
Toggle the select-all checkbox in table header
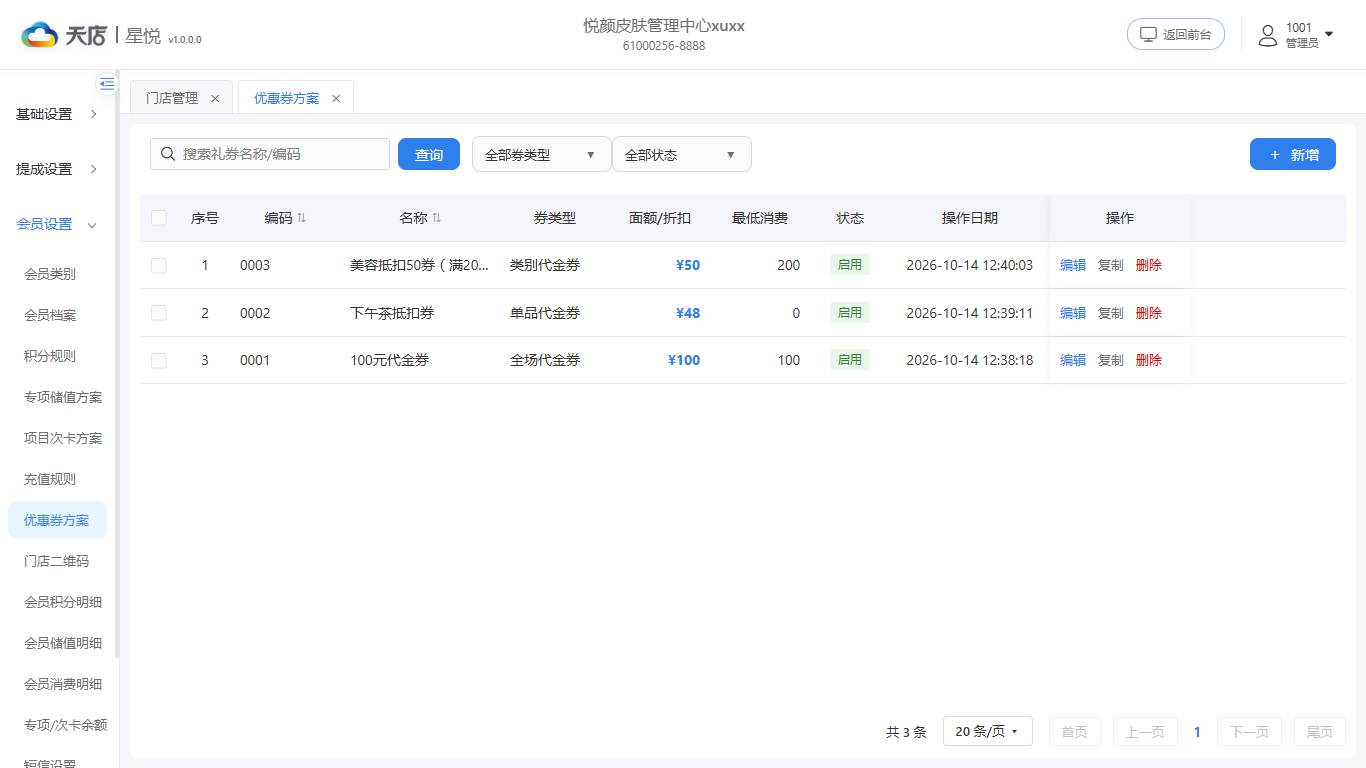[x=159, y=218]
